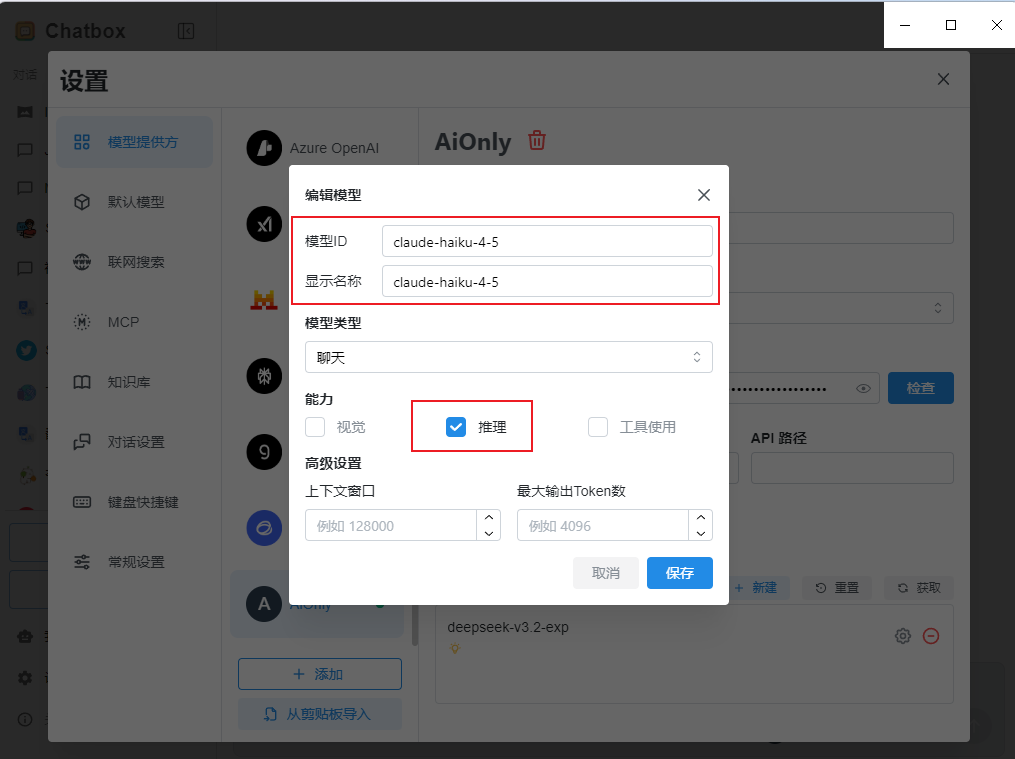Maximize the Chatbox window
The height and width of the screenshot is (759, 1015).
click(x=951, y=25)
